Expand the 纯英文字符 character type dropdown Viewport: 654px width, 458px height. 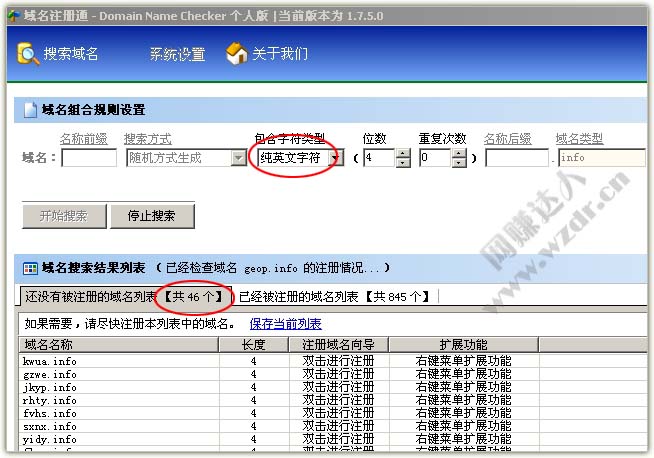336,158
